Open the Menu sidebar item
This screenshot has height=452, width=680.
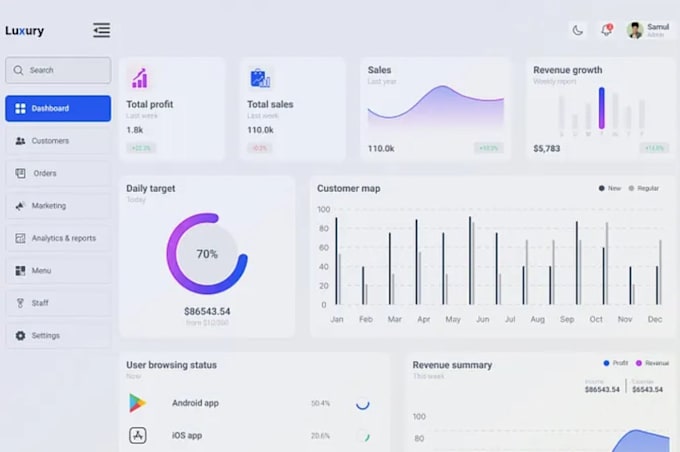tap(58, 271)
